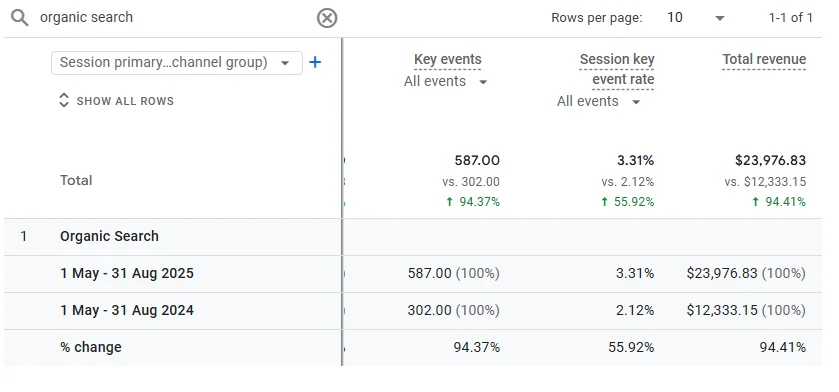
Task: Click the 94.41% cell in % change row
Action: click(x=783, y=348)
